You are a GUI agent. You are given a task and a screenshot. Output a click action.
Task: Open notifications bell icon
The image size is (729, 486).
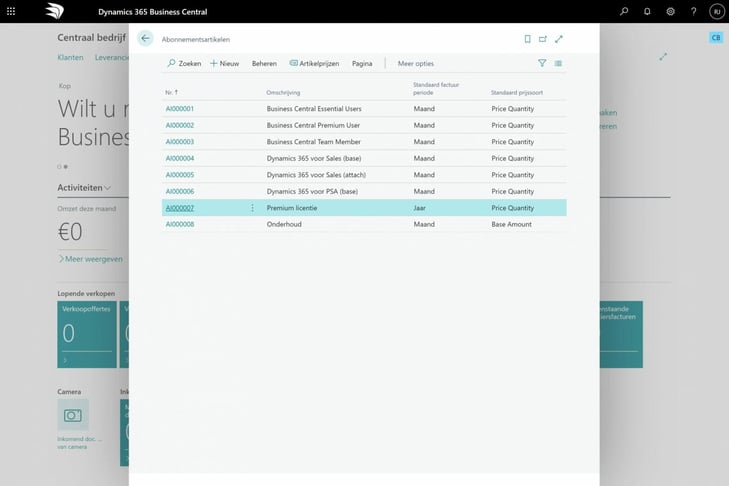[647, 11]
